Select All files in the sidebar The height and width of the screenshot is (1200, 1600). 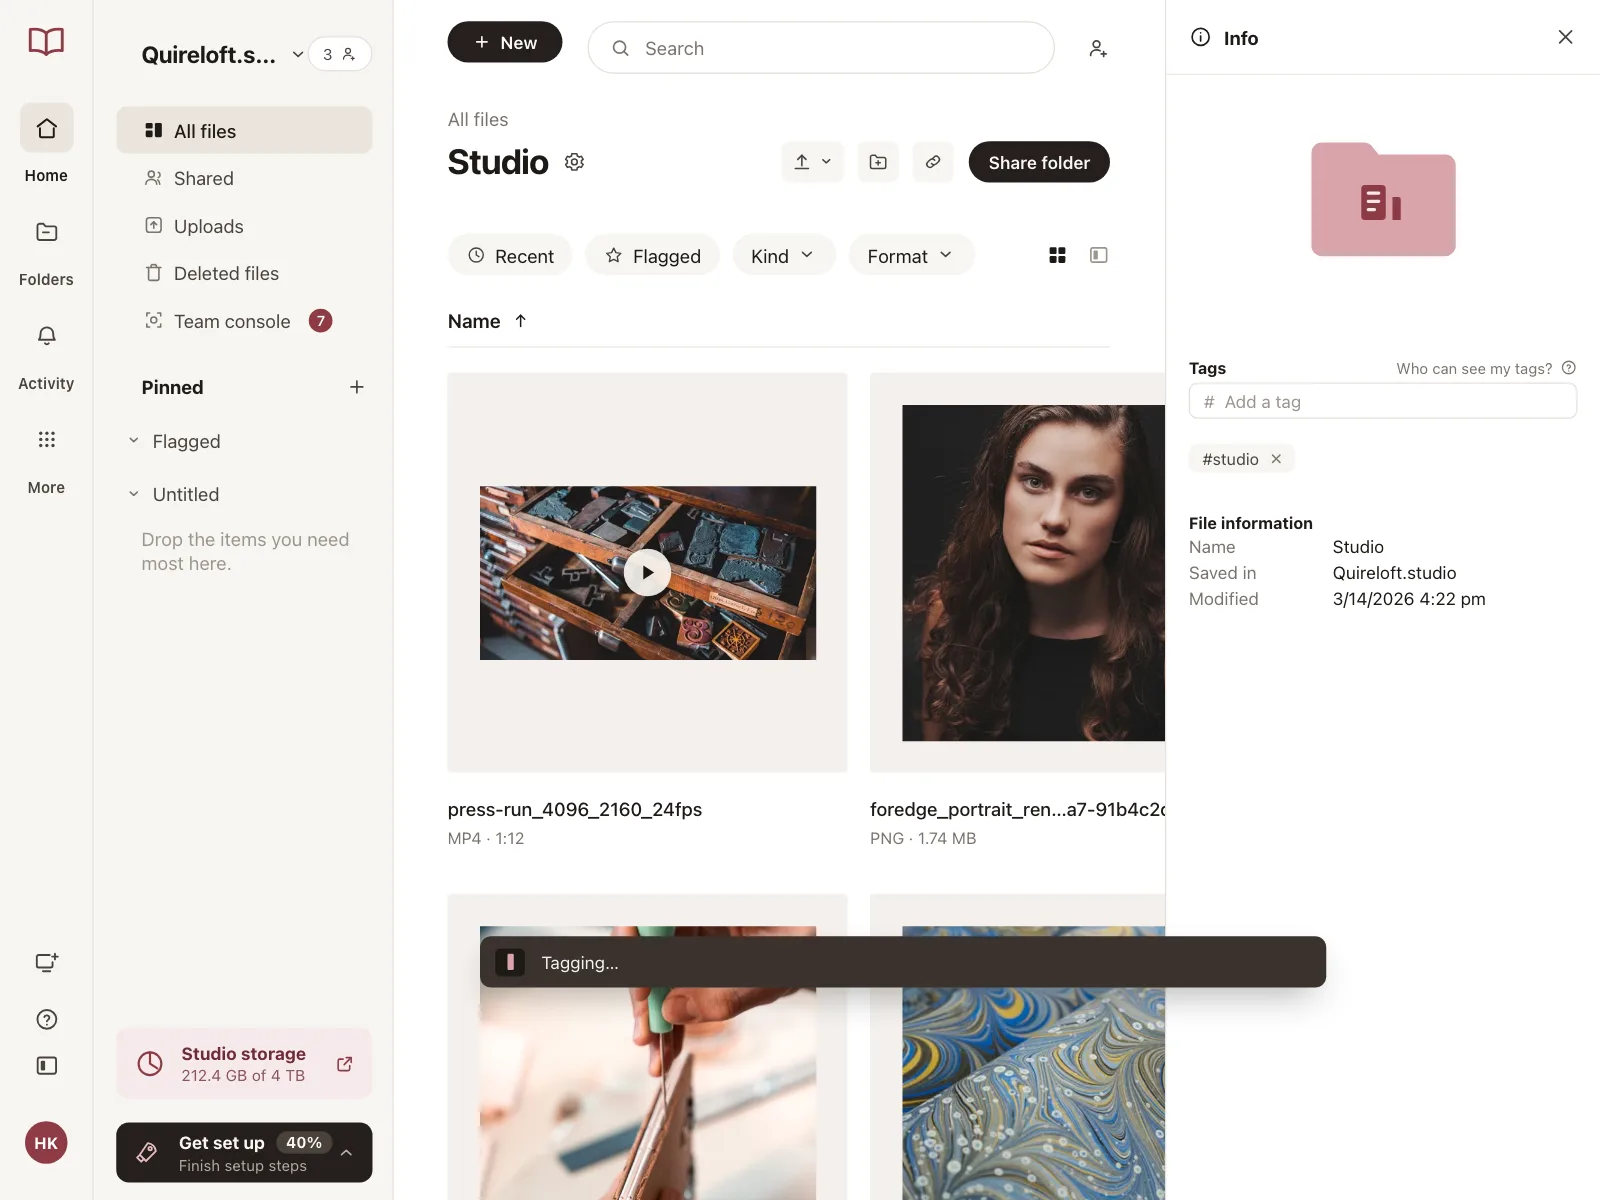tap(244, 131)
